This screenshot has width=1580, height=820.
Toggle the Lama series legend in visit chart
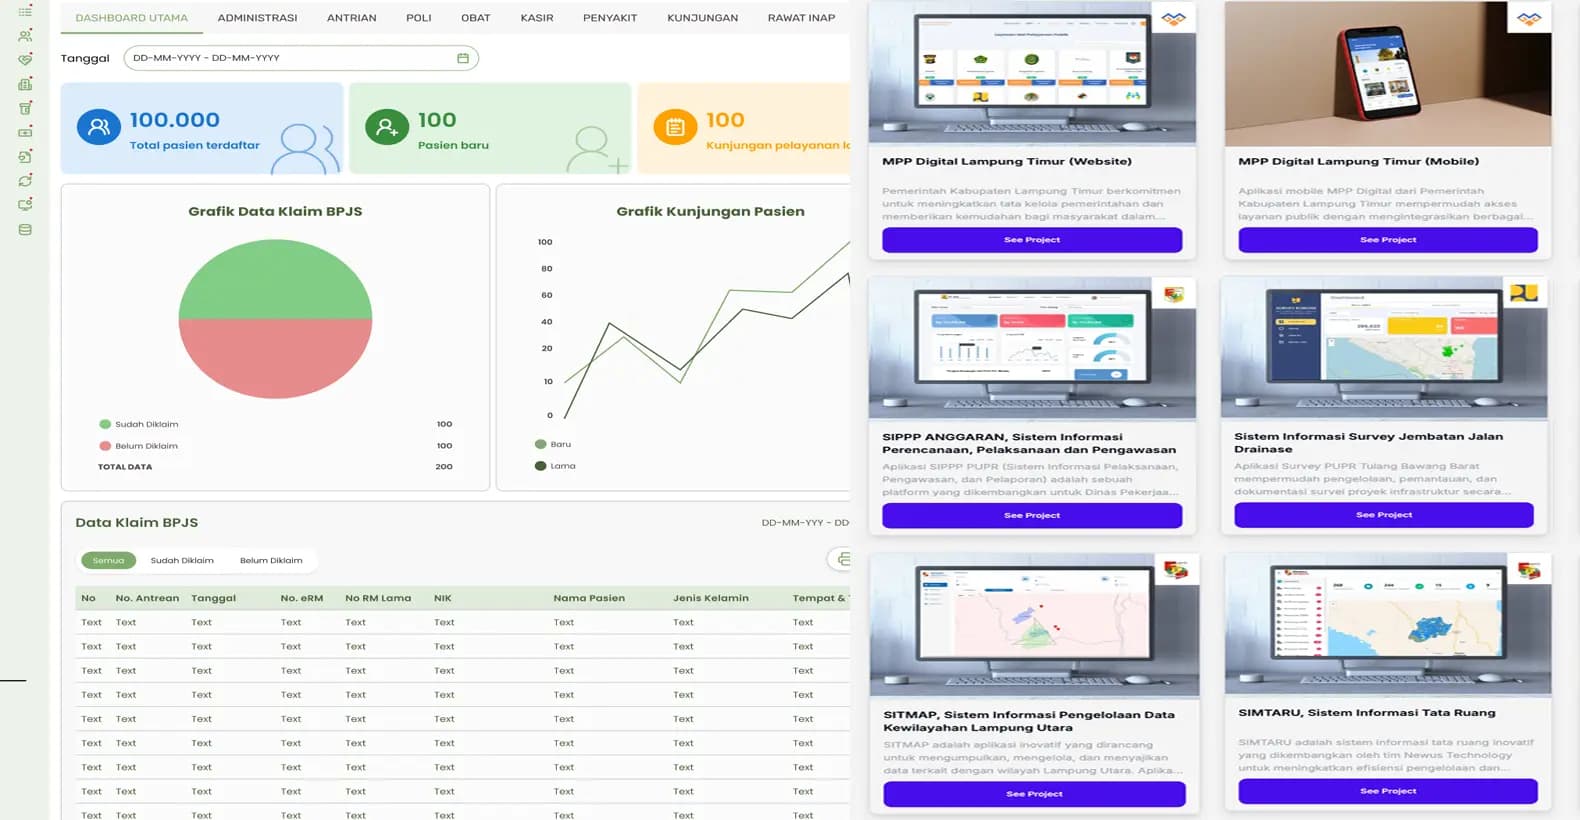coord(555,466)
